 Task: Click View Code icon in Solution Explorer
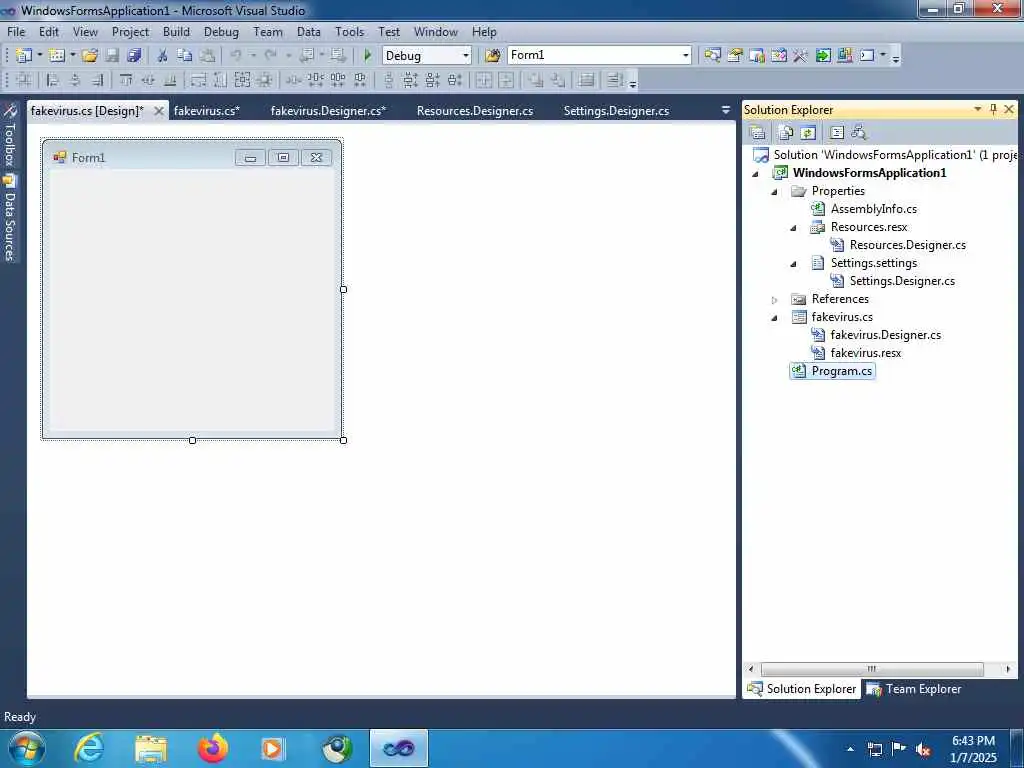pyautogui.click(x=837, y=133)
